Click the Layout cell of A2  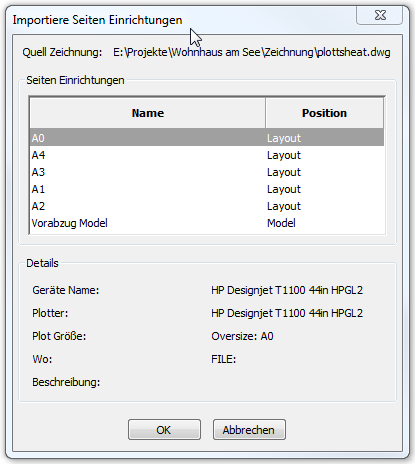pyautogui.click(x=284, y=206)
